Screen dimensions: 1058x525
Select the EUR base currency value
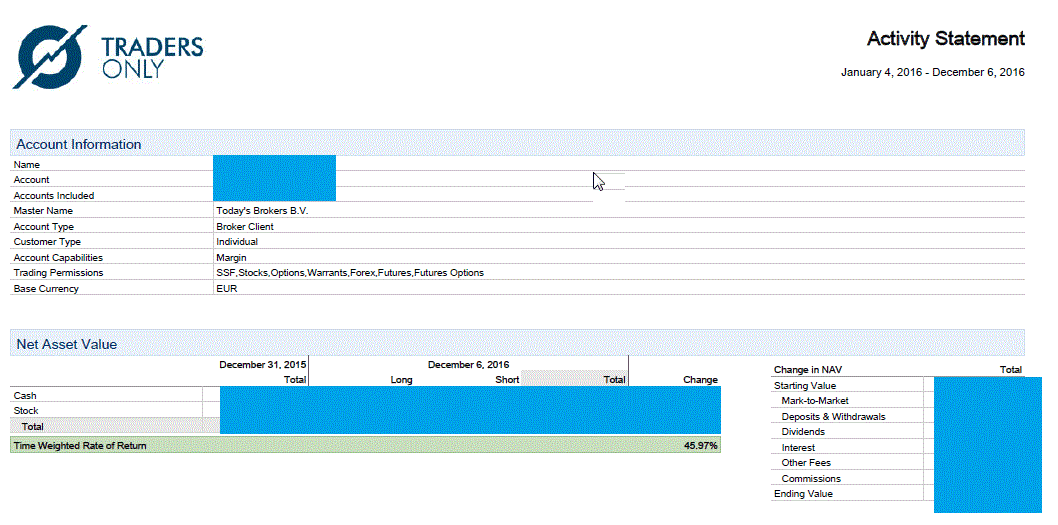[x=227, y=289]
